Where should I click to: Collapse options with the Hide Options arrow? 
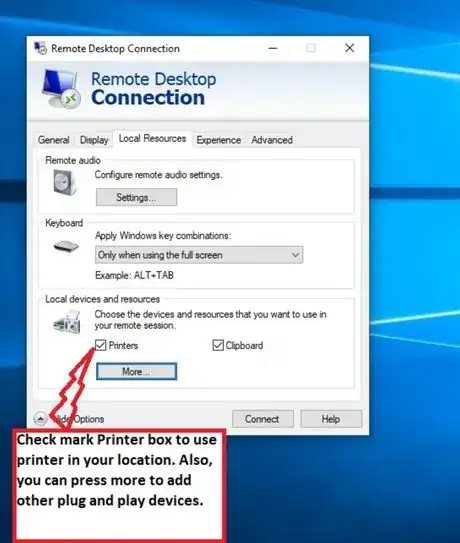tap(41, 419)
